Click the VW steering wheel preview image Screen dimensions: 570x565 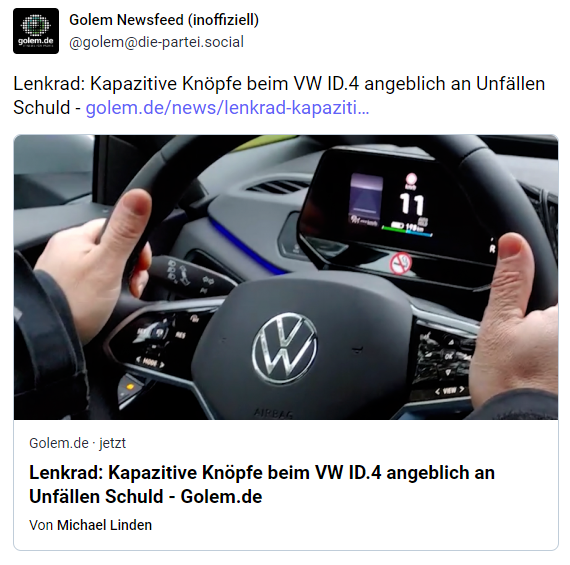click(x=286, y=277)
